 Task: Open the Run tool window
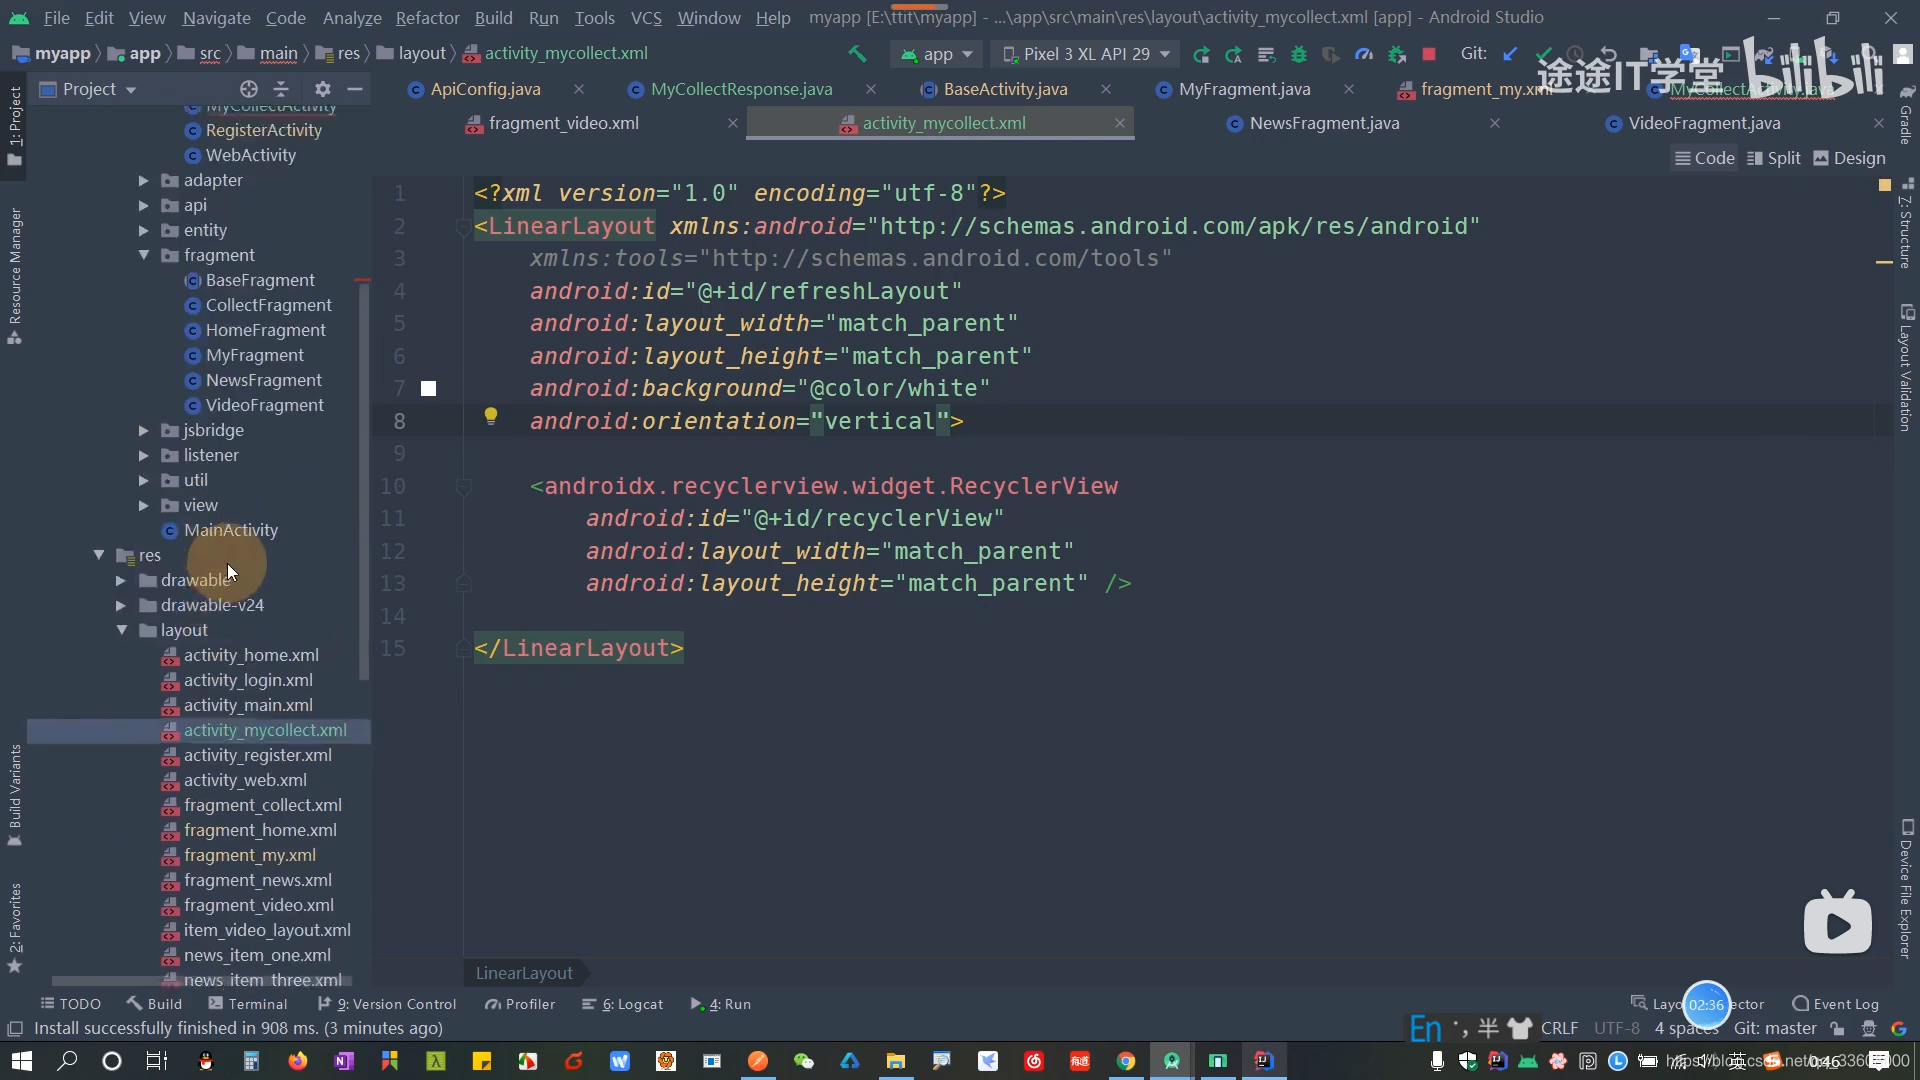720,1004
